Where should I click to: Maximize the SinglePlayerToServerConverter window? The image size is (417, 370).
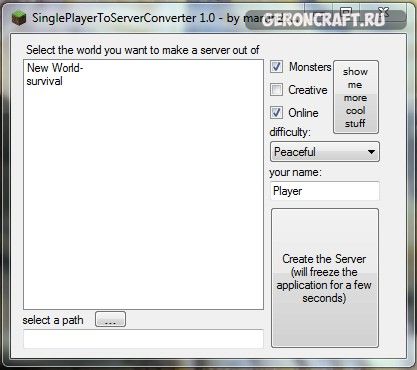tap(347, 12)
